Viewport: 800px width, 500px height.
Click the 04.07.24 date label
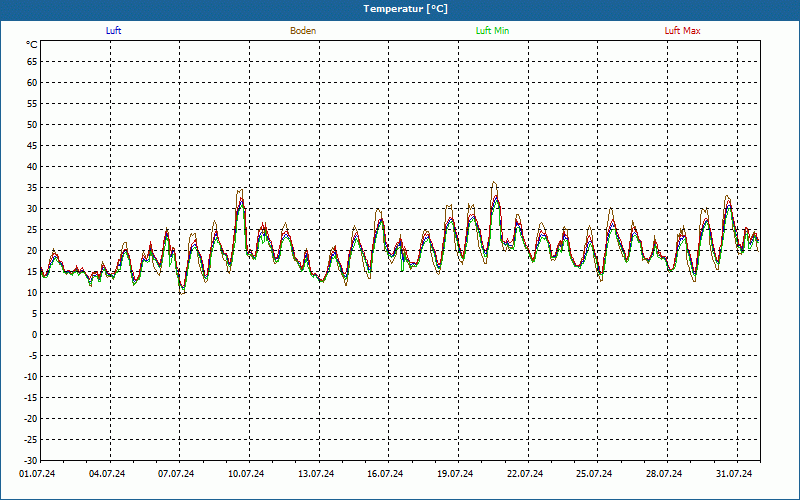point(107,474)
